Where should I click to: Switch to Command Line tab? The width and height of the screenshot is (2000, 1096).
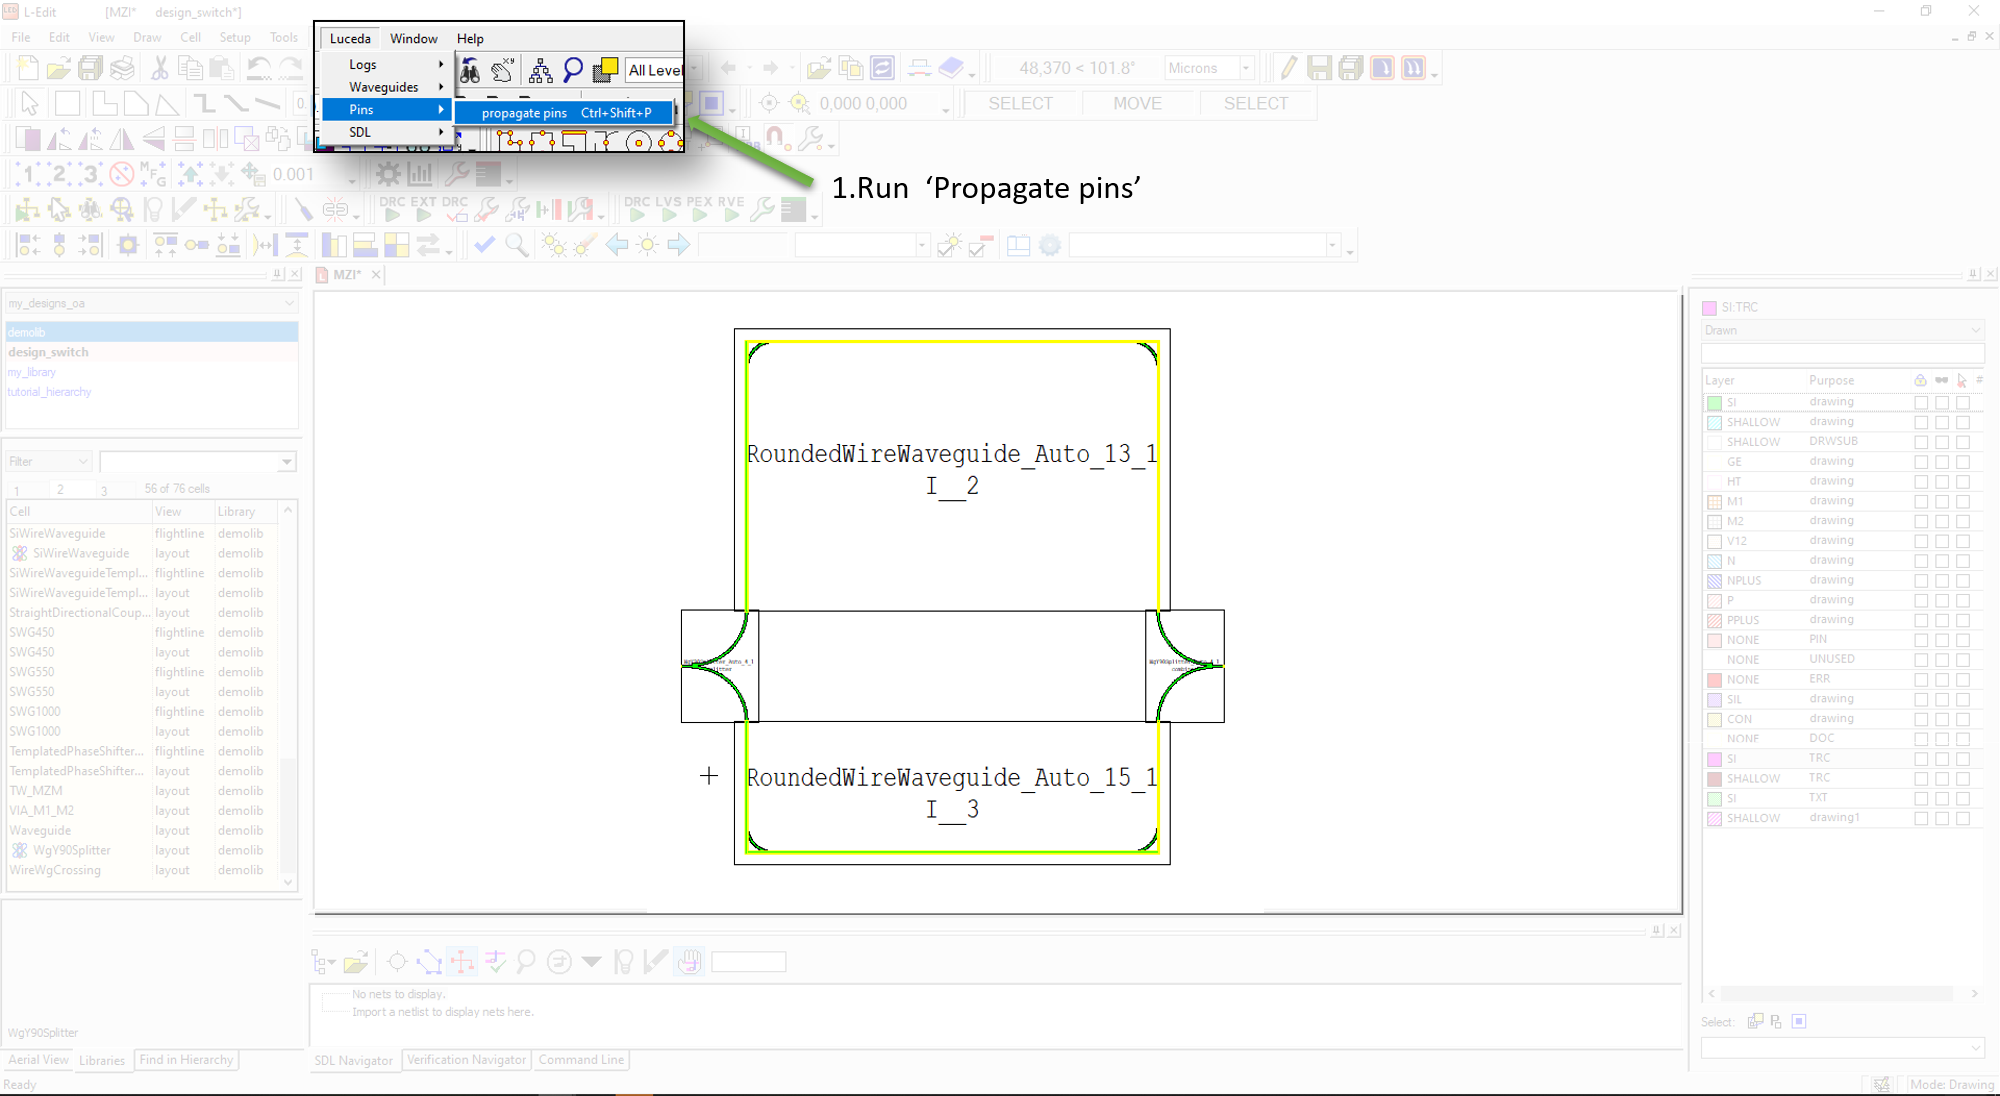click(x=581, y=1060)
